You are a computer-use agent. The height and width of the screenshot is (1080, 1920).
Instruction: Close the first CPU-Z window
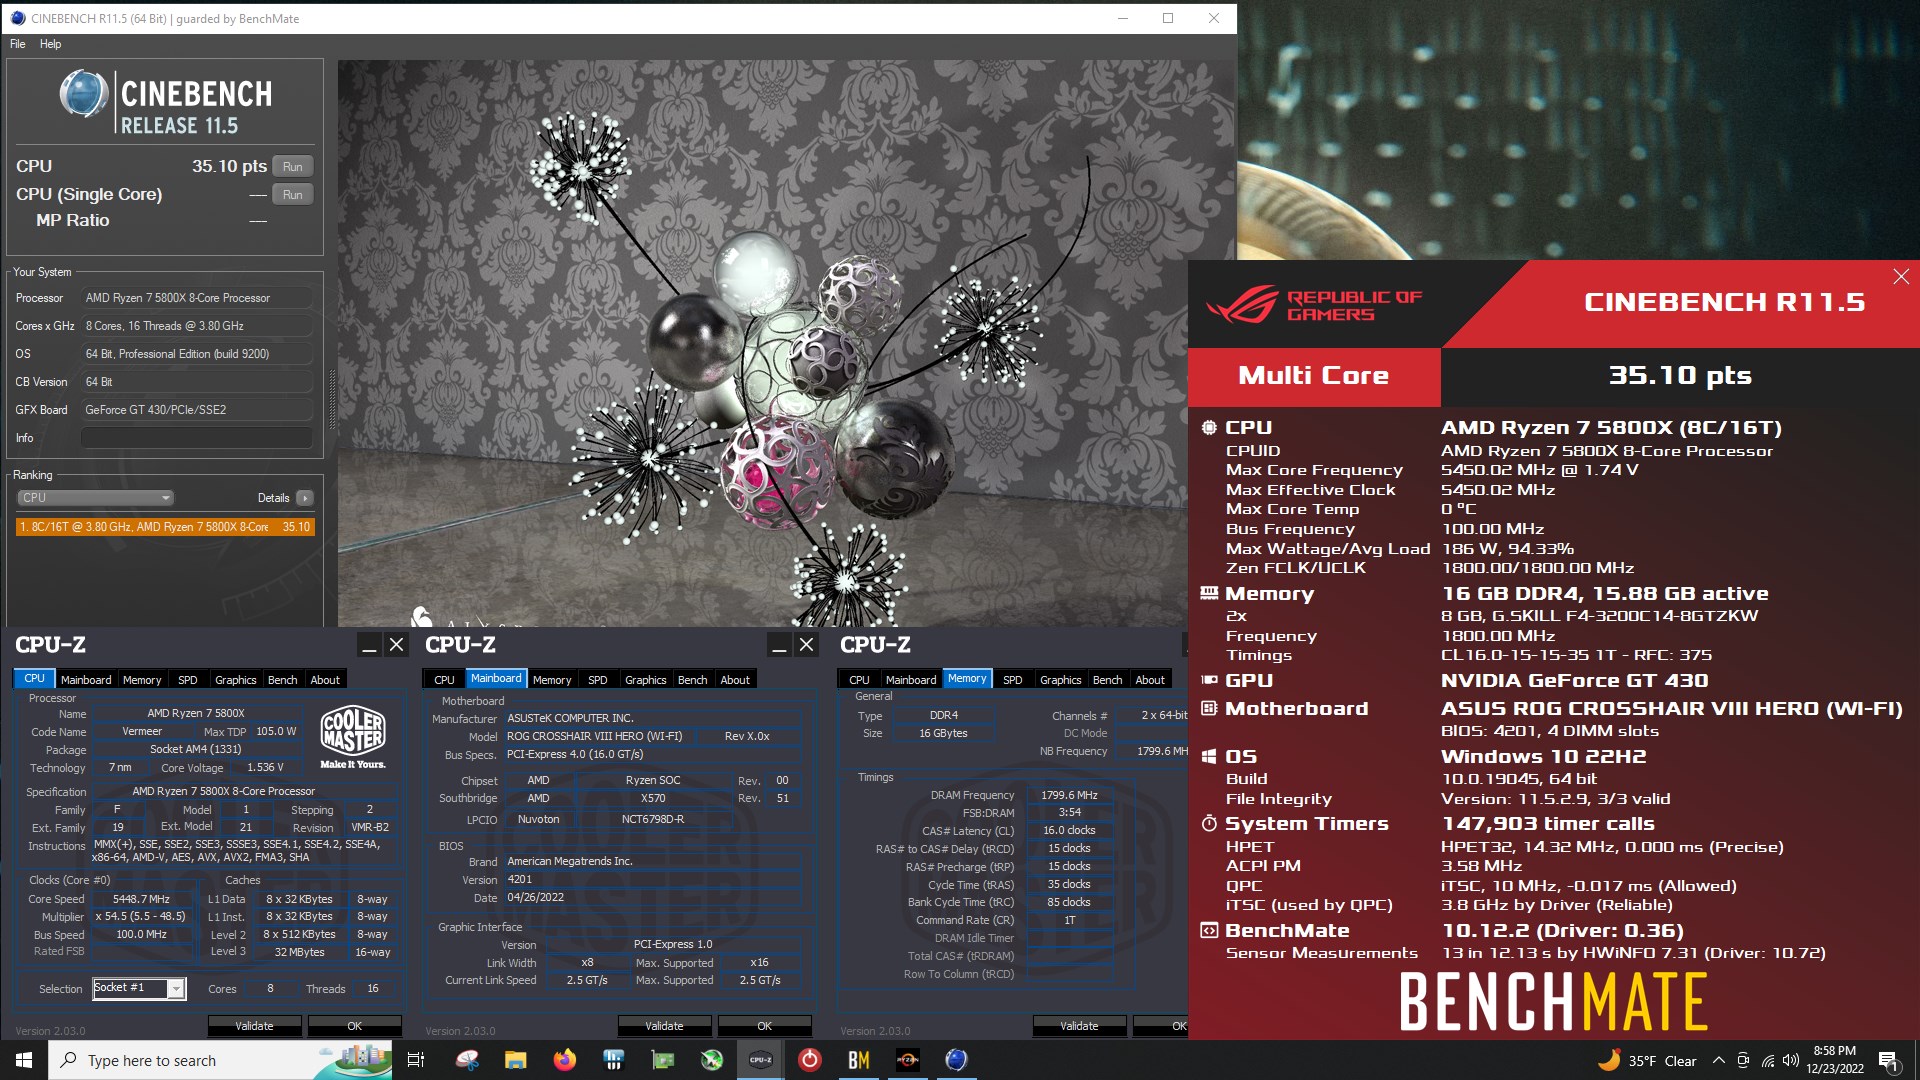coord(397,645)
